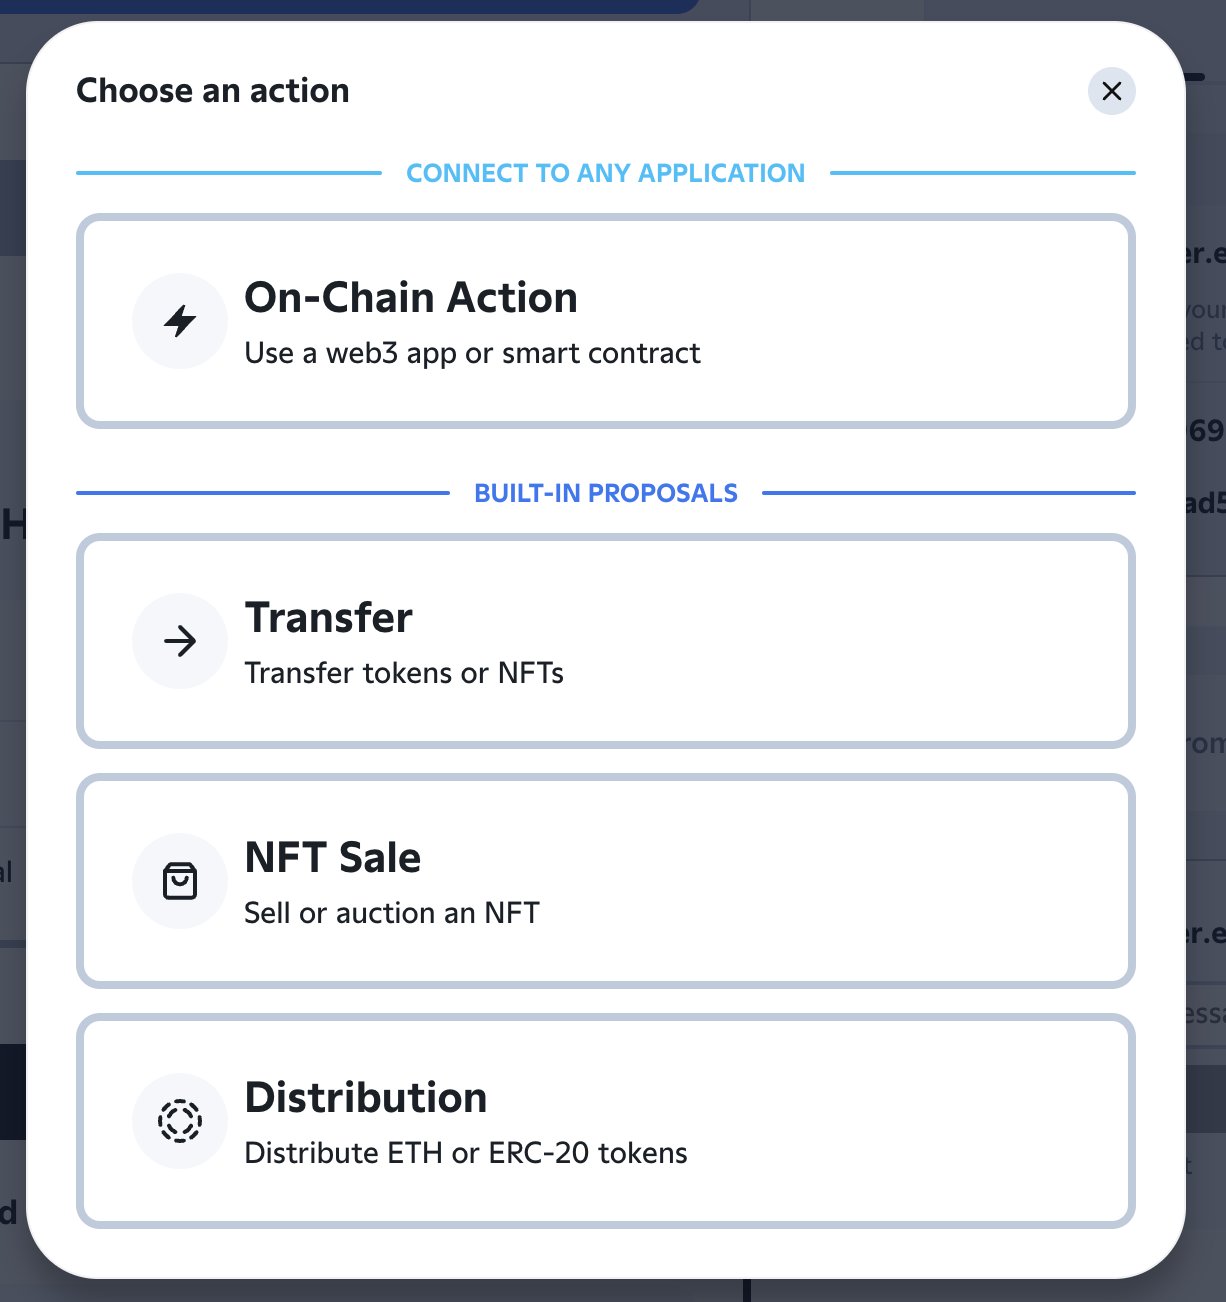The height and width of the screenshot is (1302, 1226).
Task: Click the right arrow Transfer icon
Action: pos(180,641)
